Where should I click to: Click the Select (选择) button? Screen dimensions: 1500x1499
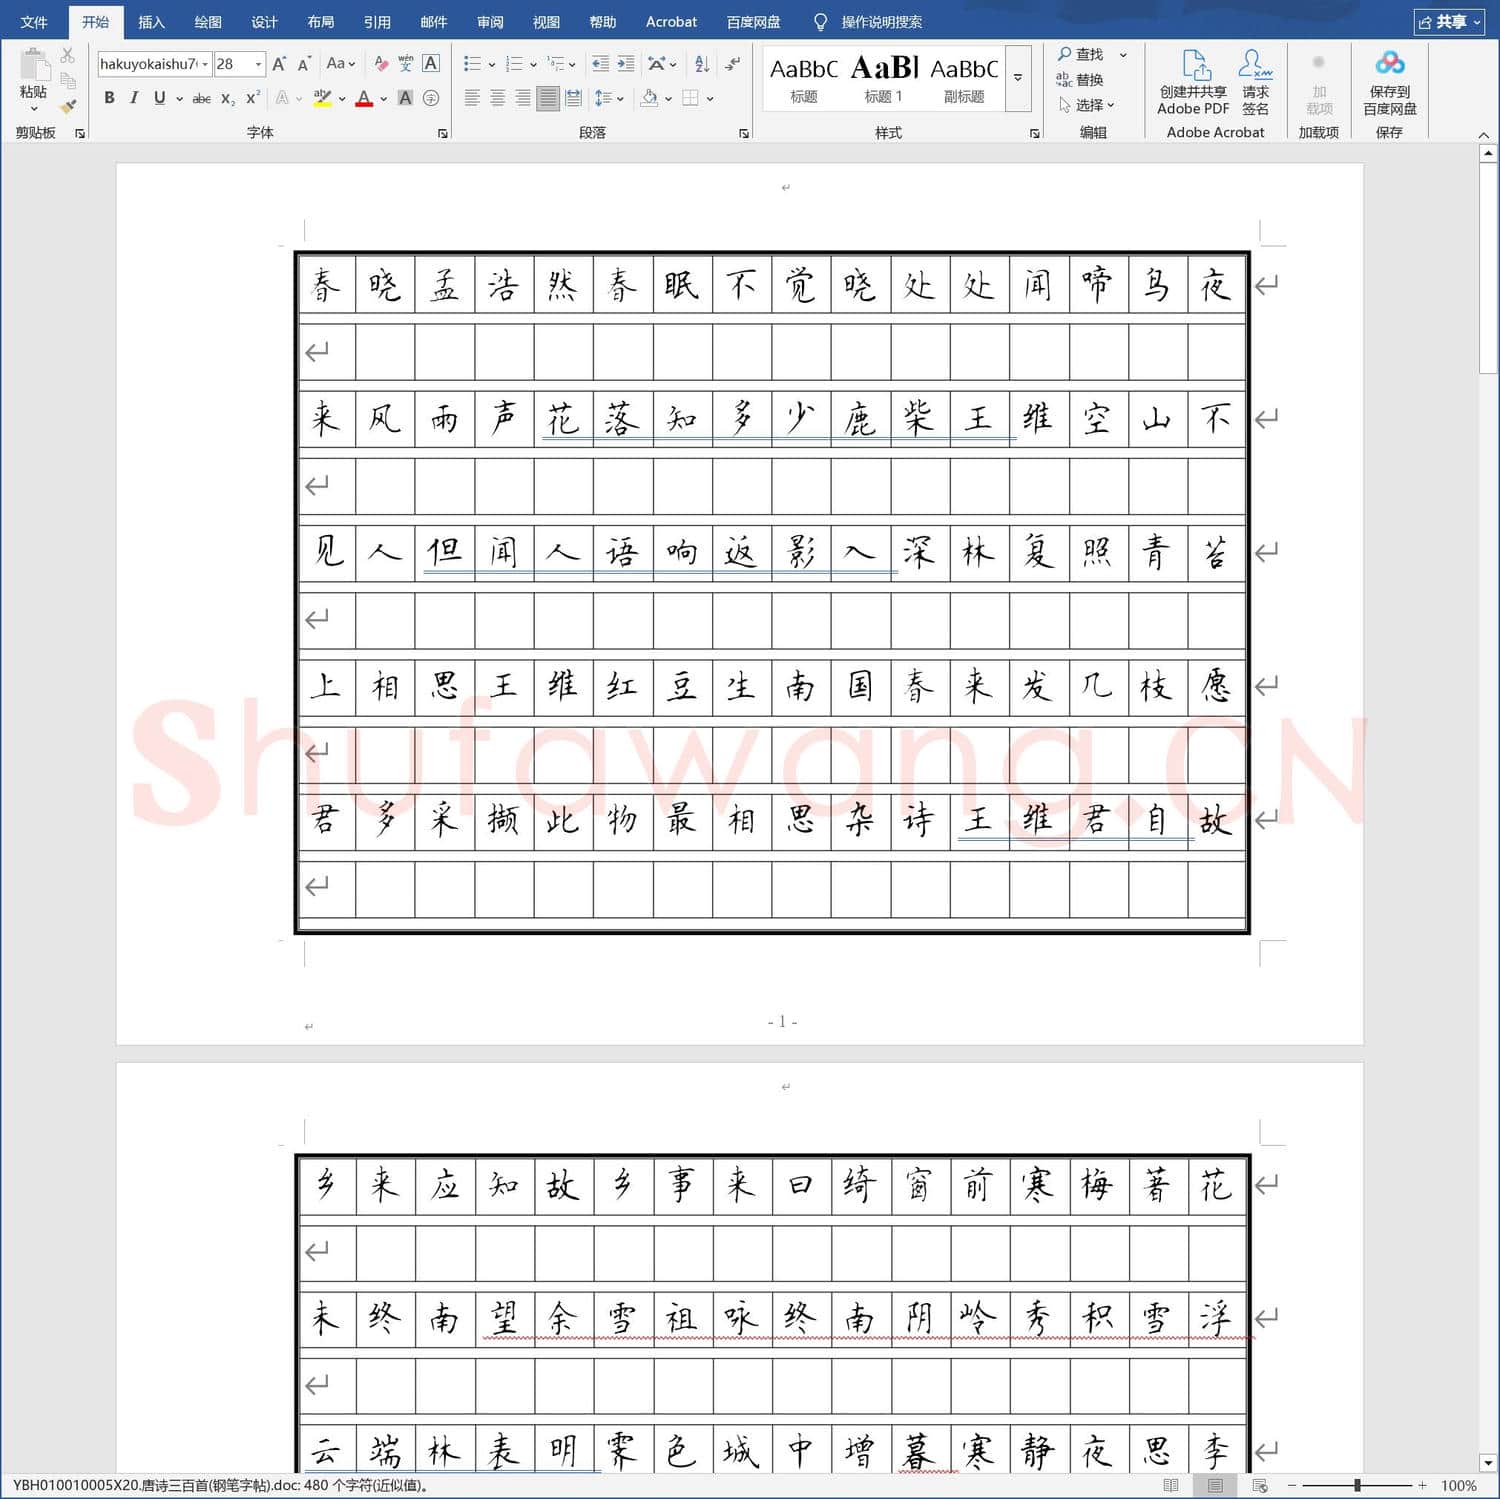(1086, 104)
